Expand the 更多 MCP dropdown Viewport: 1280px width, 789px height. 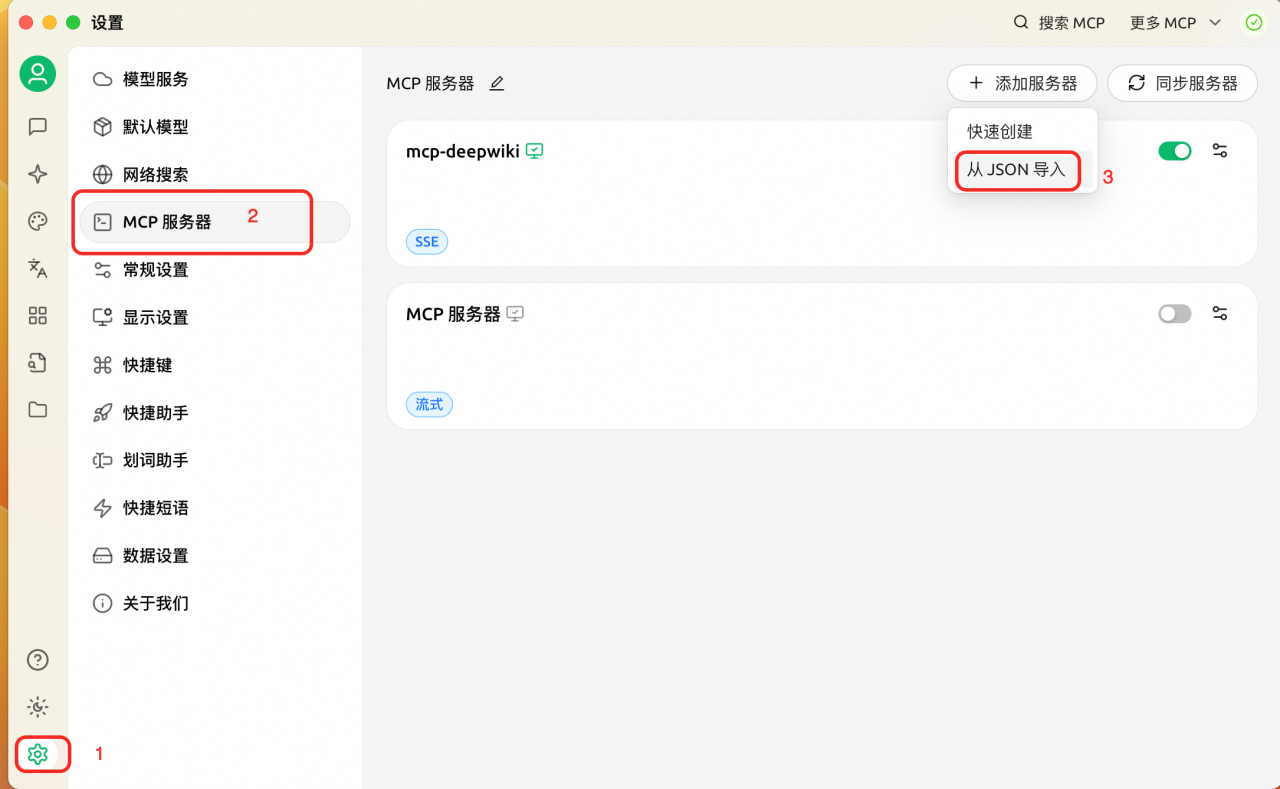click(1175, 23)
